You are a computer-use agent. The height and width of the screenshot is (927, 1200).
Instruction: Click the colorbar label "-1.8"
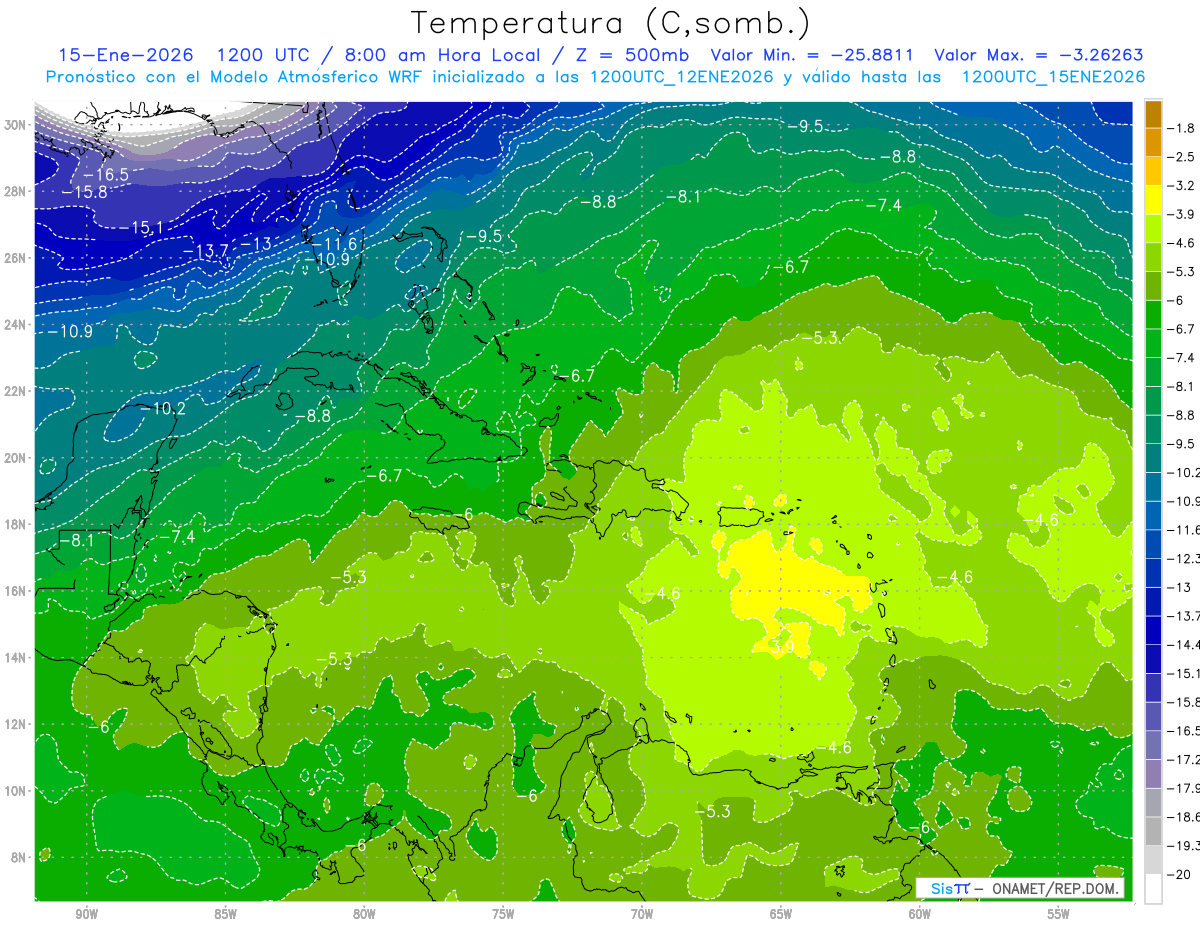click(1181, 128)
